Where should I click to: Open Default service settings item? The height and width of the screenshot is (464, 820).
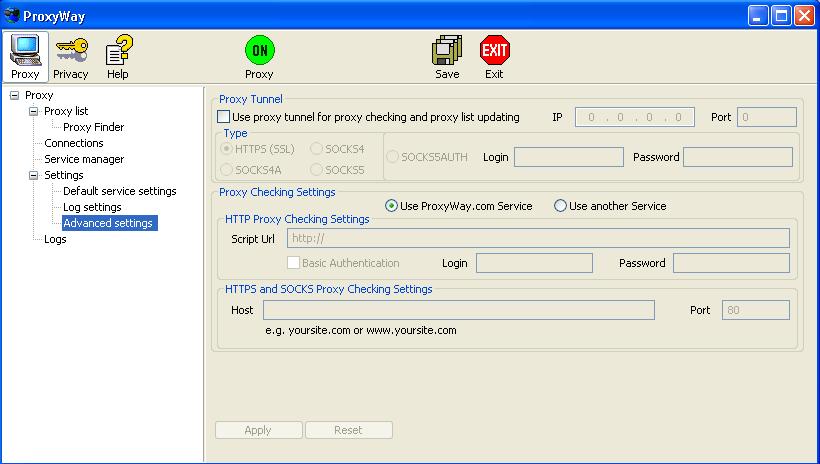pyautogui.click(x=120, y=191)
